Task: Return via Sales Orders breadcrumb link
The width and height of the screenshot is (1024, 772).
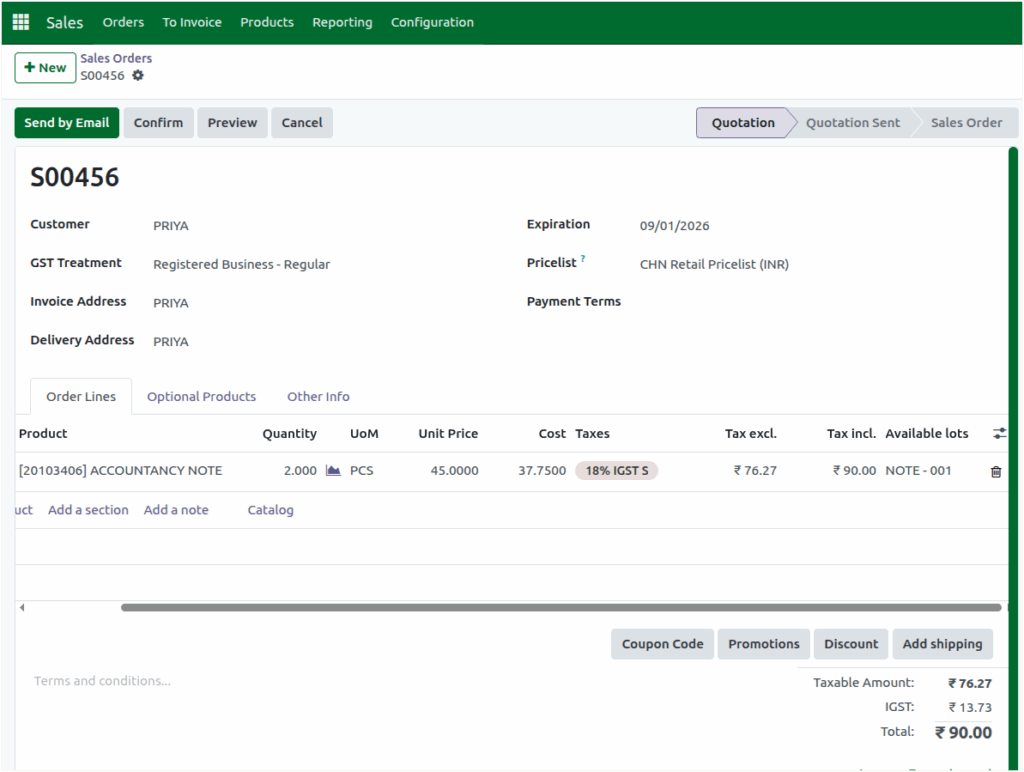Action: [116, 58]
